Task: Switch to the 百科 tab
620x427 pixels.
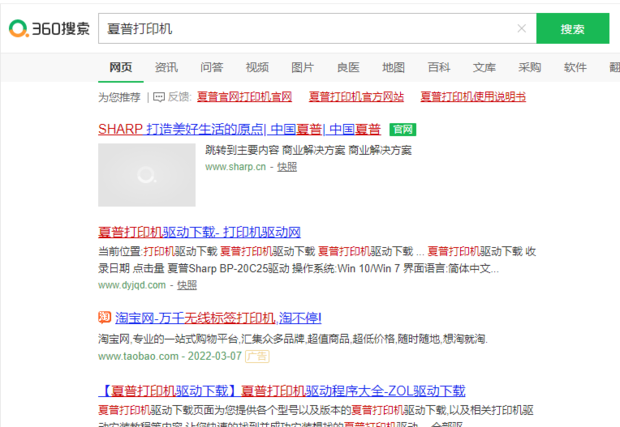Action: click(x=439, y=67)
